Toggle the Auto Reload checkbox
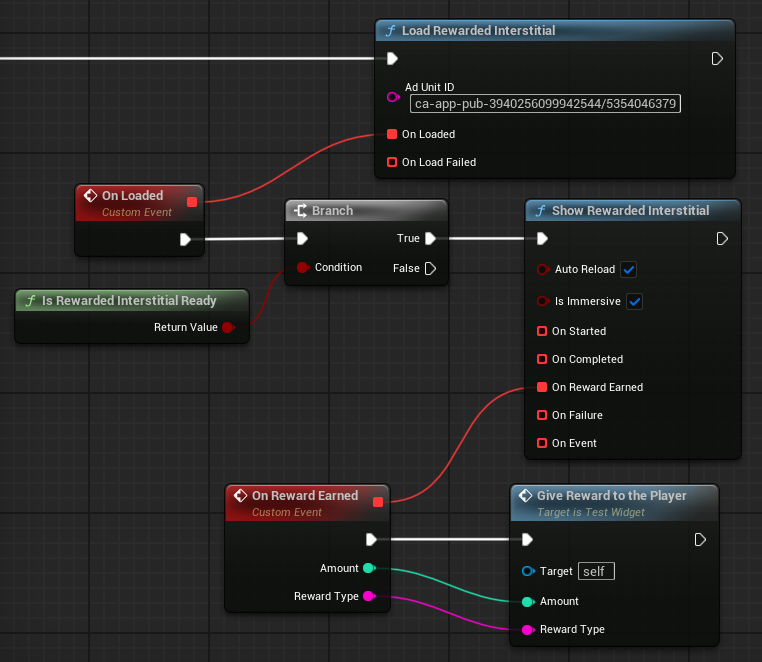The height and width of the screenshot is (662, 762). click(x=628, y=270)
